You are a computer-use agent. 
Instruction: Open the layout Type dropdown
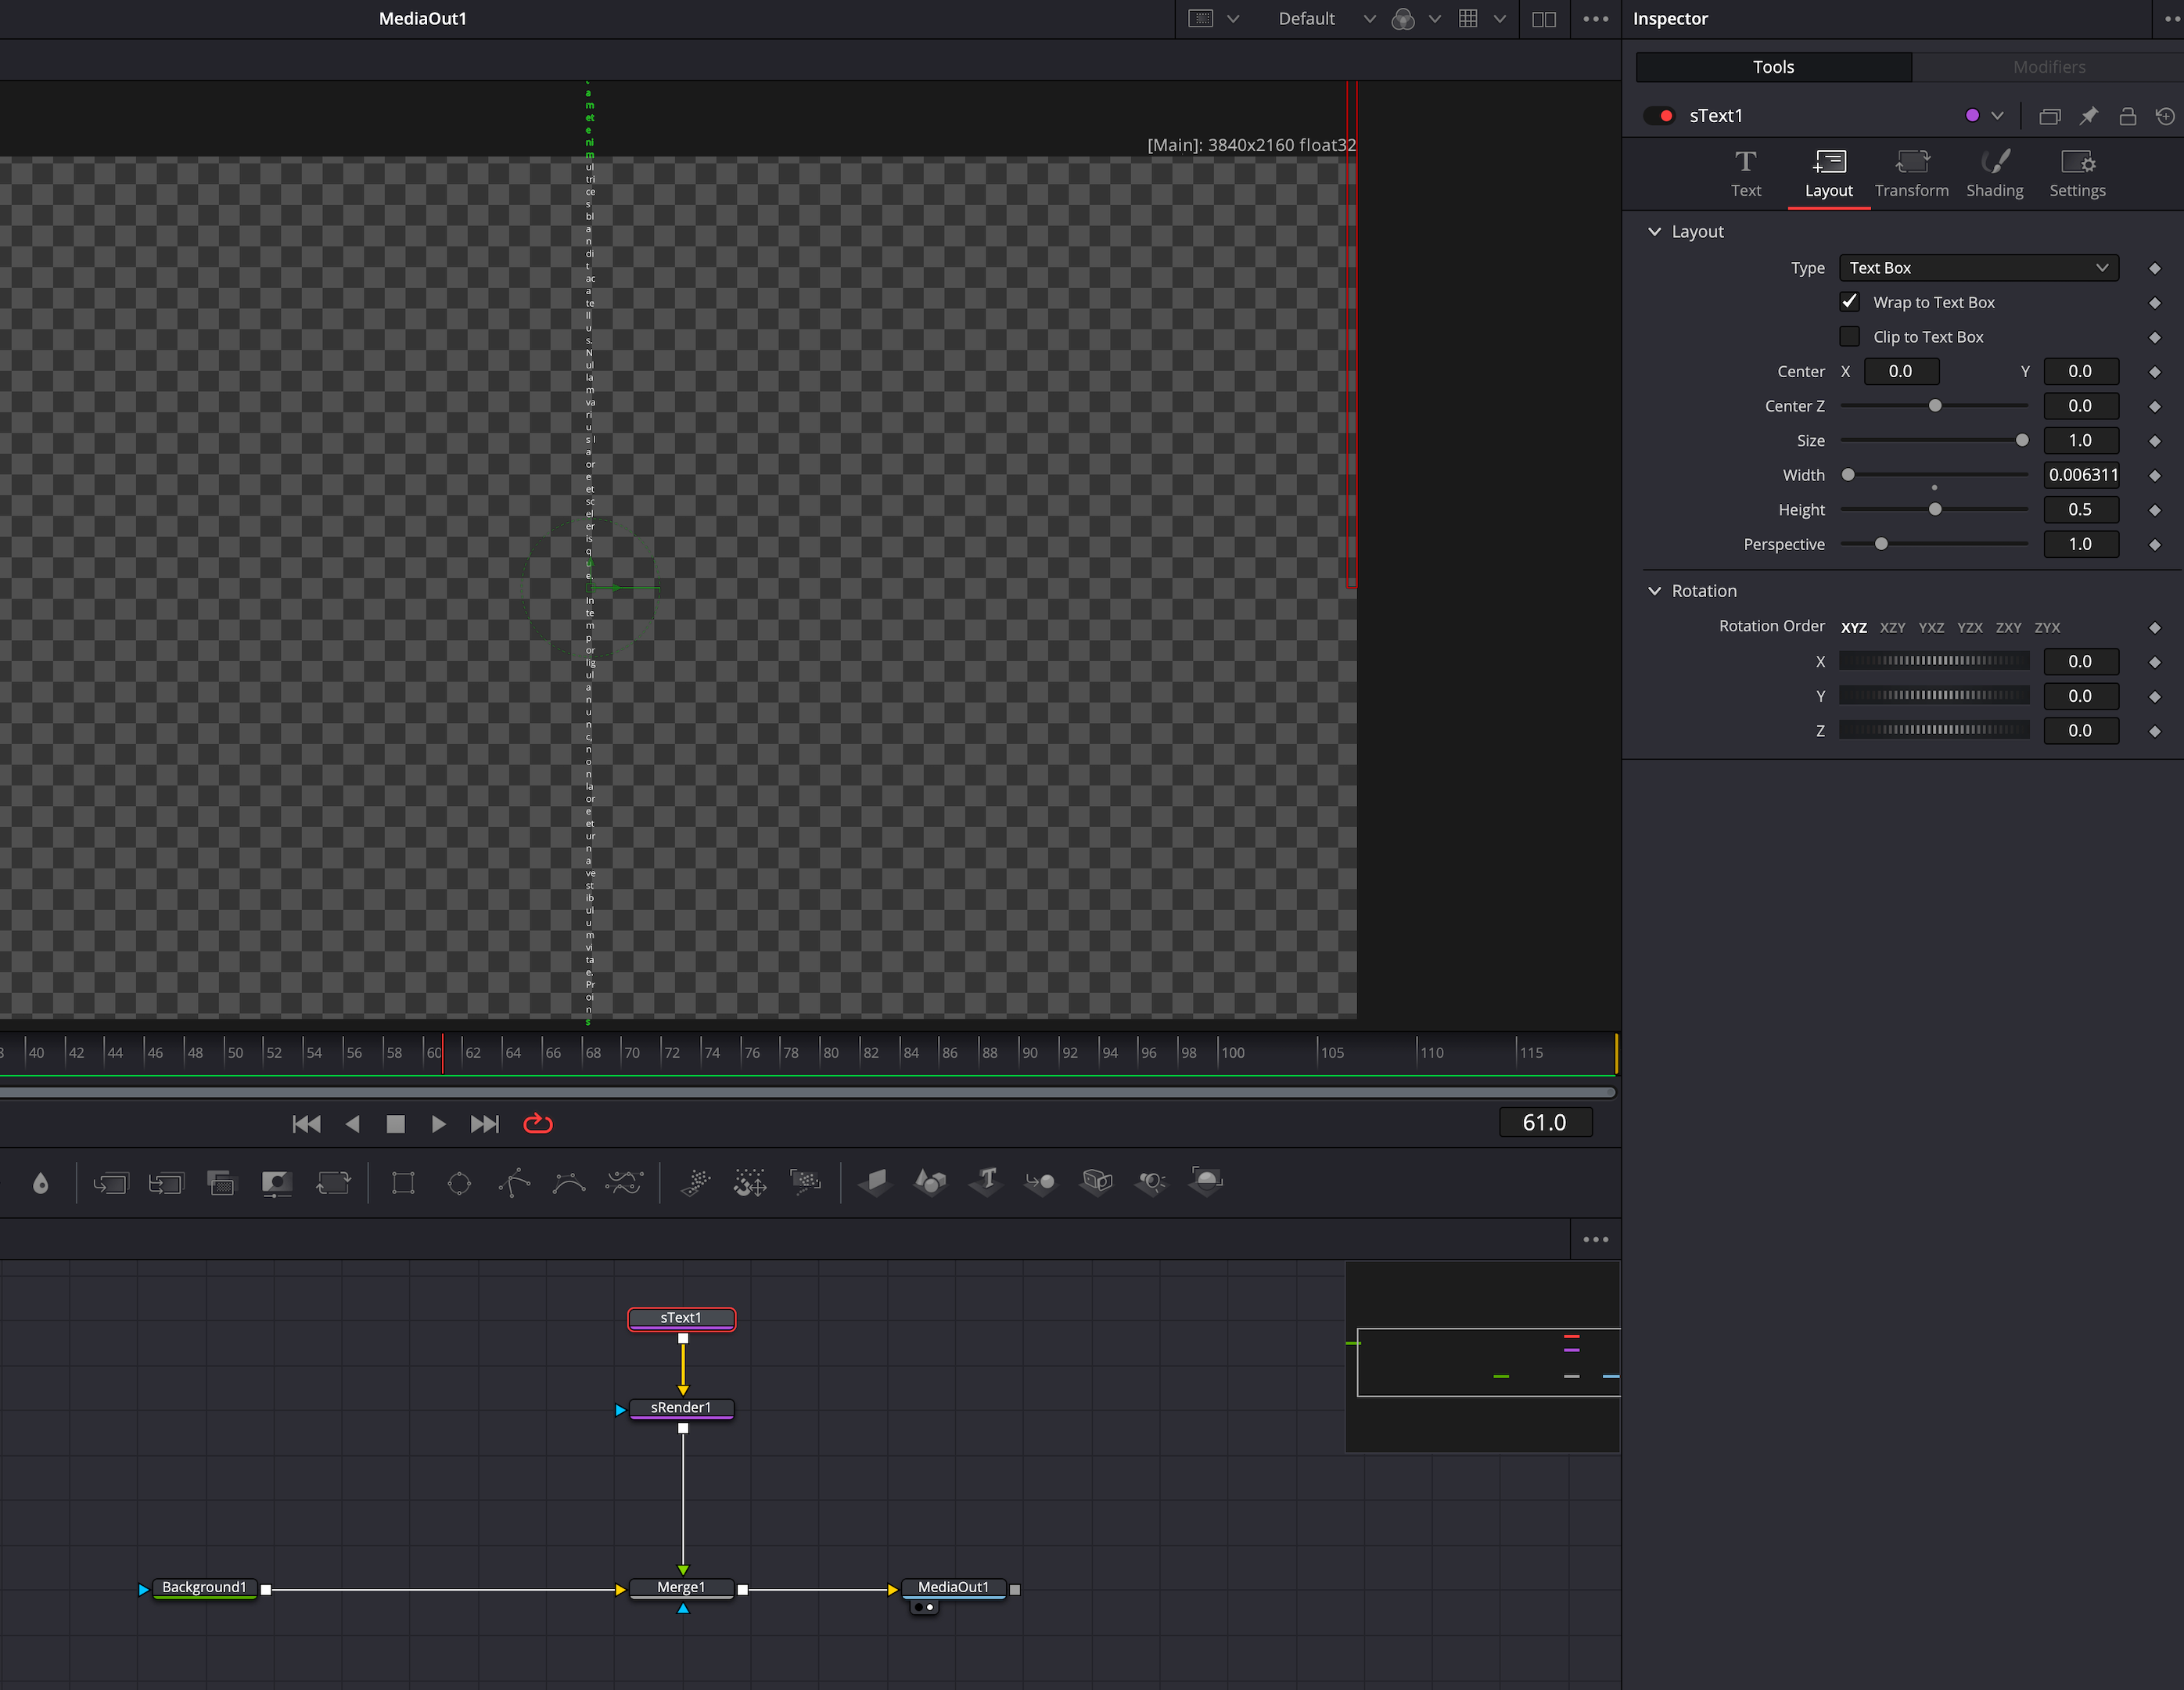click(1979, 268)
